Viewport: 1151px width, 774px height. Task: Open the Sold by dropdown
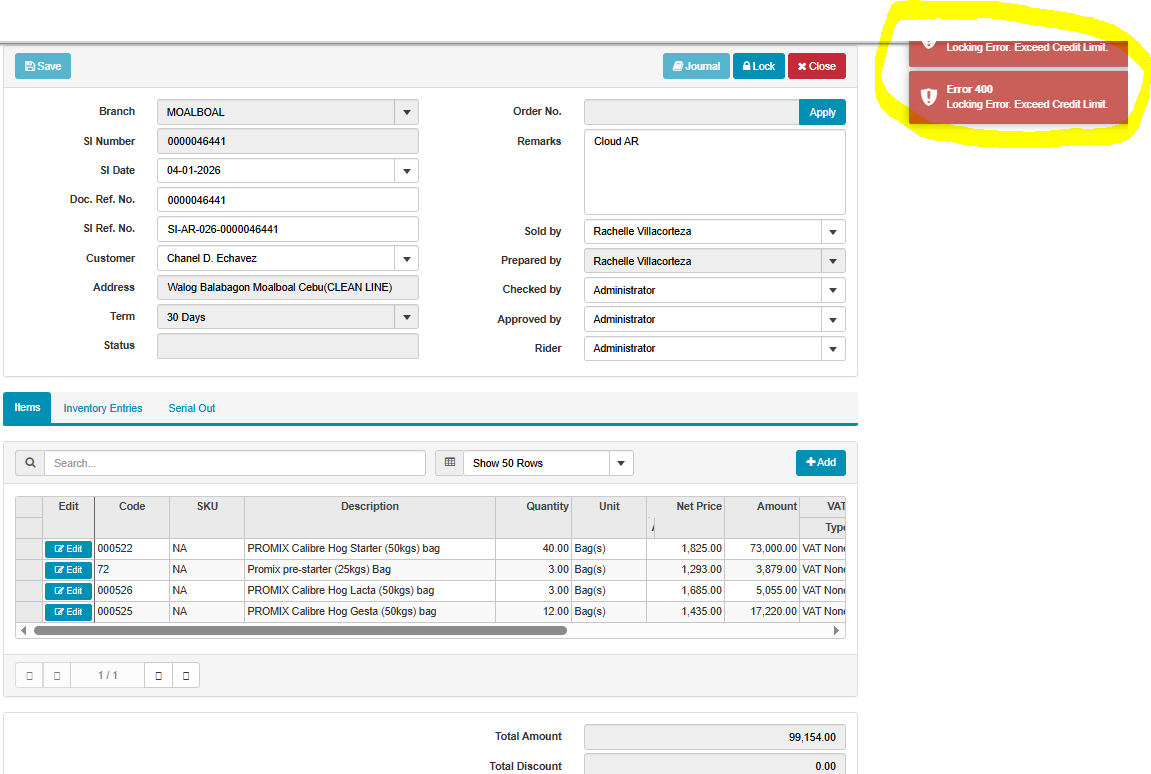[x=833, y=232]
